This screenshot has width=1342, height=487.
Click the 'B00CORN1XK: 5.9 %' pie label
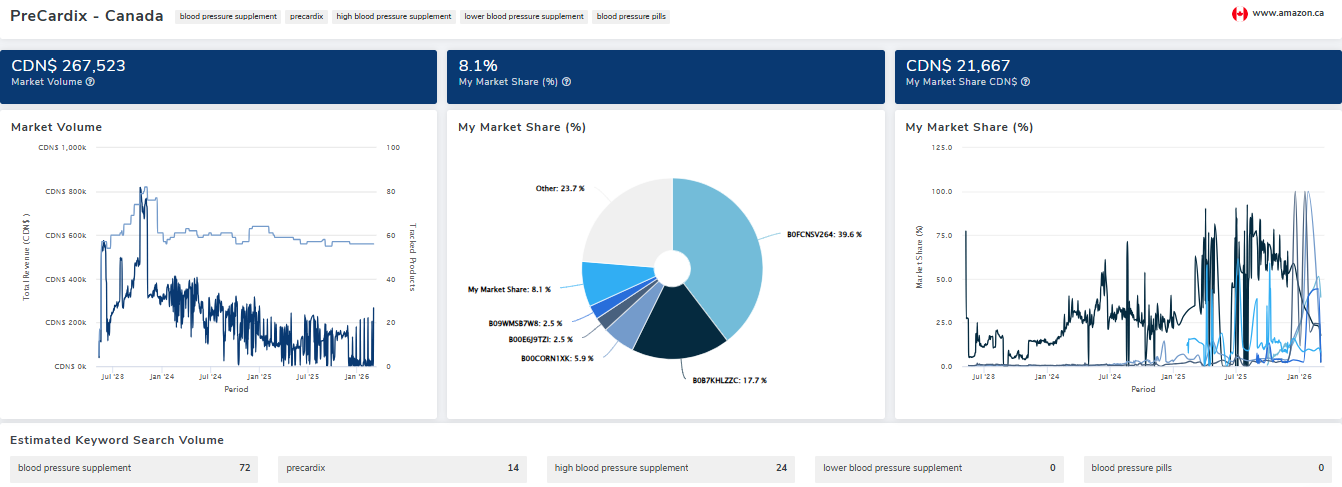557,358
